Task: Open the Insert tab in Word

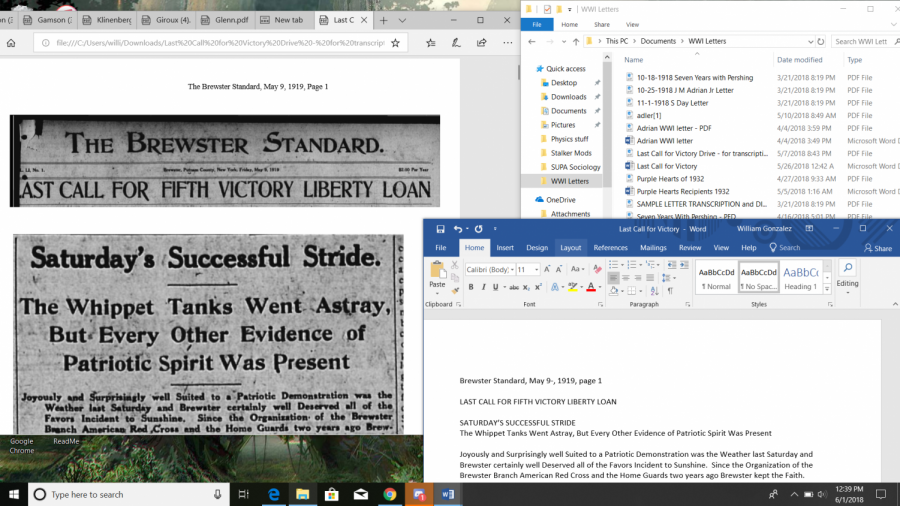Action: pos(505,248)
